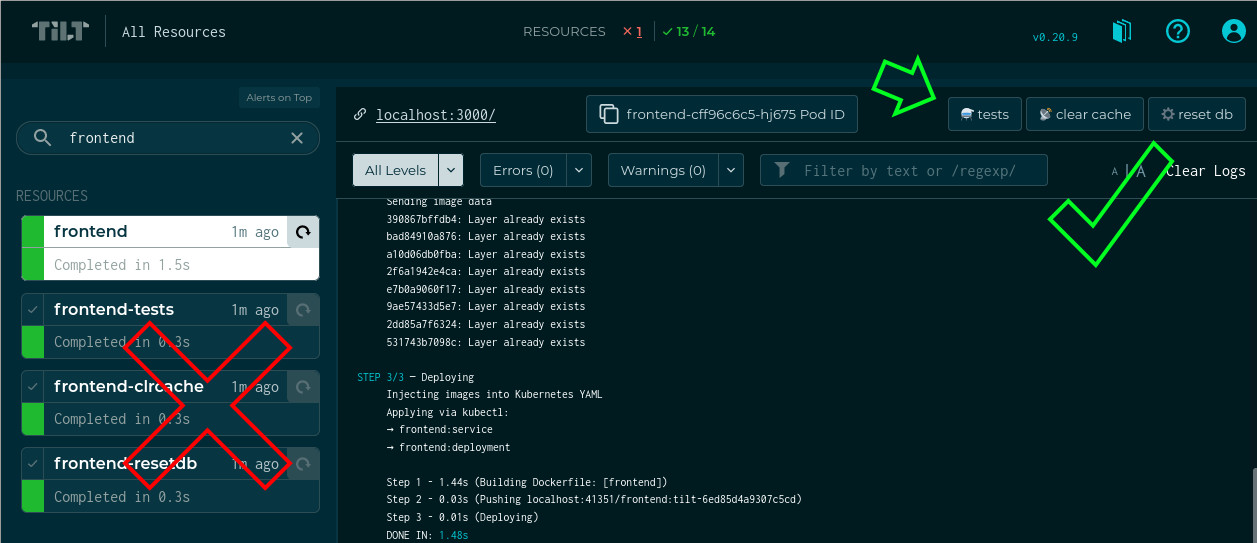Clear the frontend search text
Image resolution: width=1257 pixels, height=543 pixels.
point(297,138)
